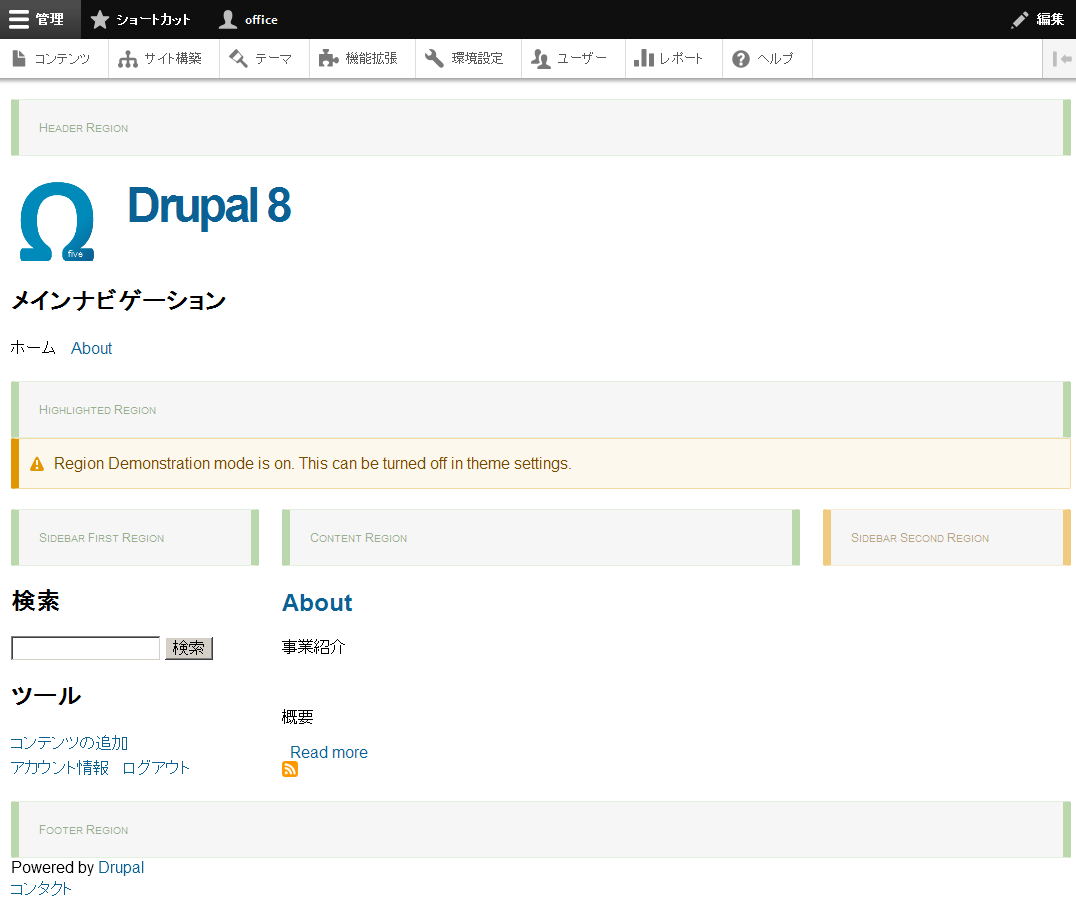Screen dimensions: 1076x901
Task: Click the wrench icon beside 環境設定
Action: [434, 58]
